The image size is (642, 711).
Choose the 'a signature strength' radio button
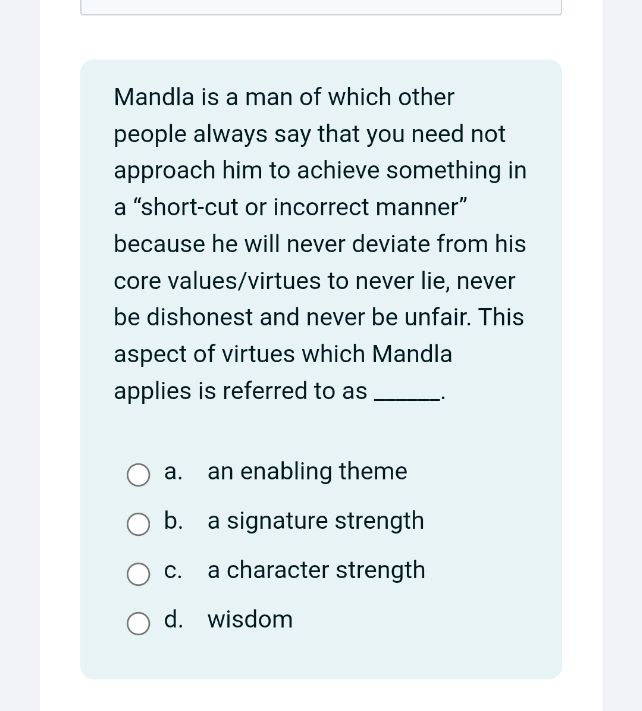click(138, 524)
